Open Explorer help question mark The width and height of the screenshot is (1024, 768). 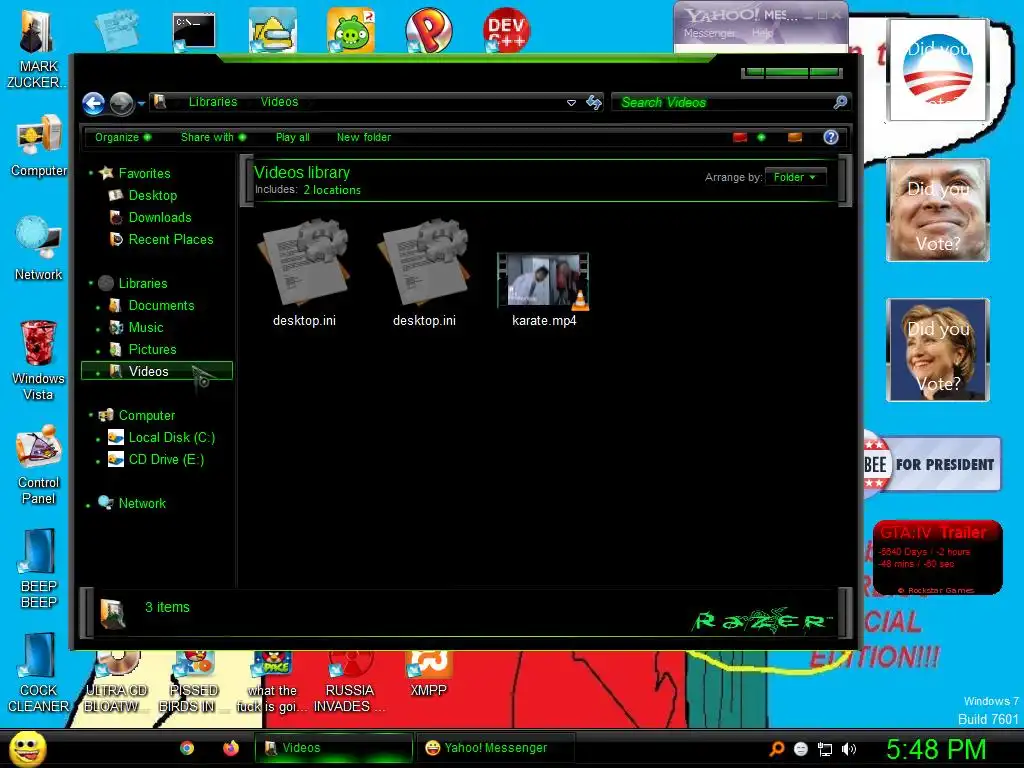click(x=831, y=137)
